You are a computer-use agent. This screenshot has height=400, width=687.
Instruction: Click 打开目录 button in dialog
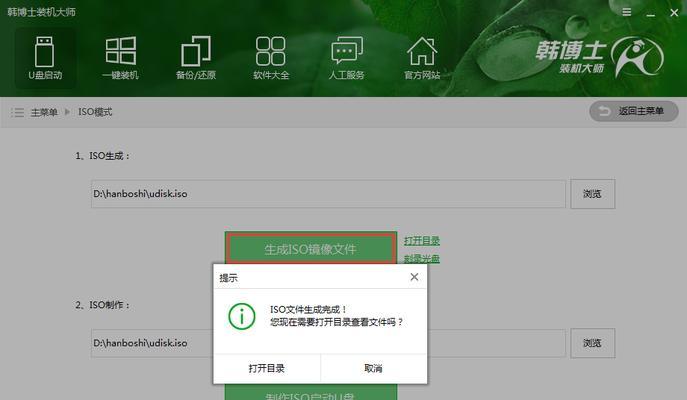tap(266, 368)
